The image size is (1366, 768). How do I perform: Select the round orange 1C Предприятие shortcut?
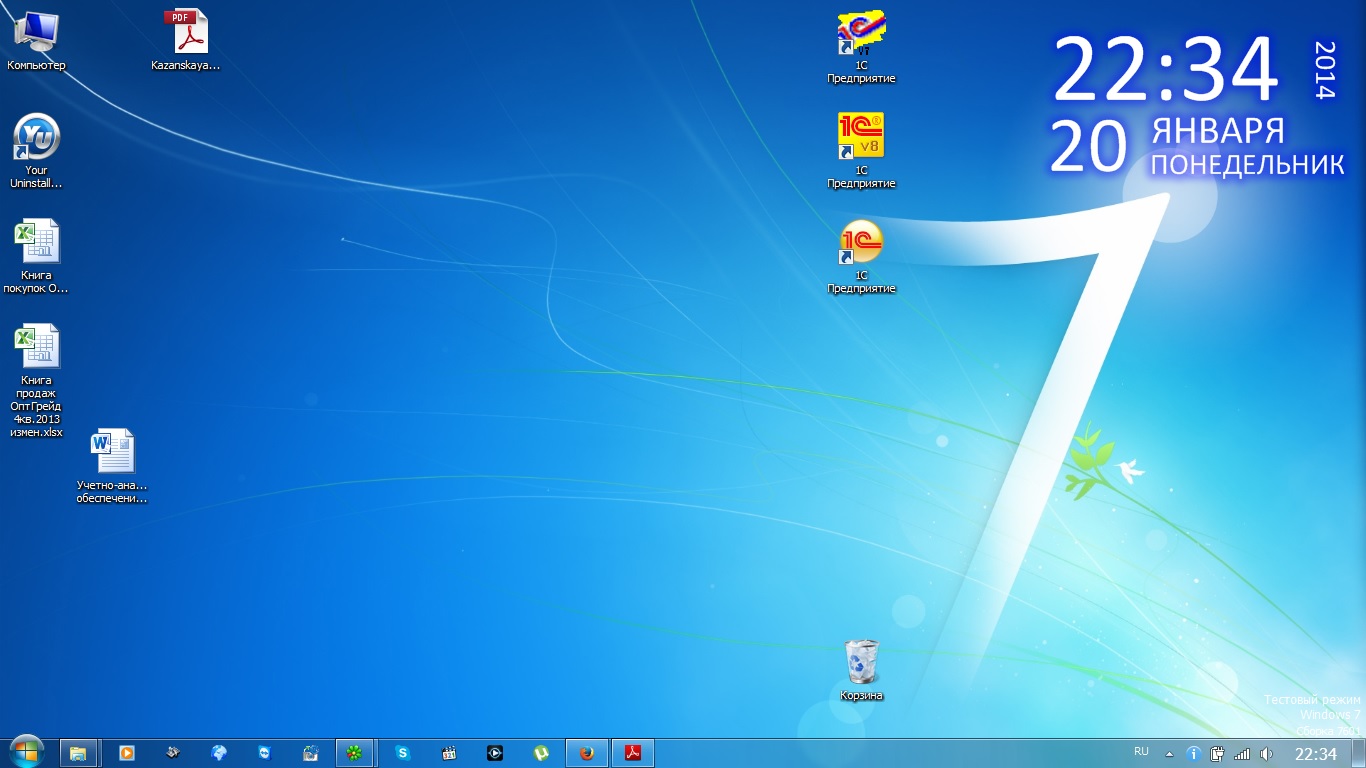861,256
